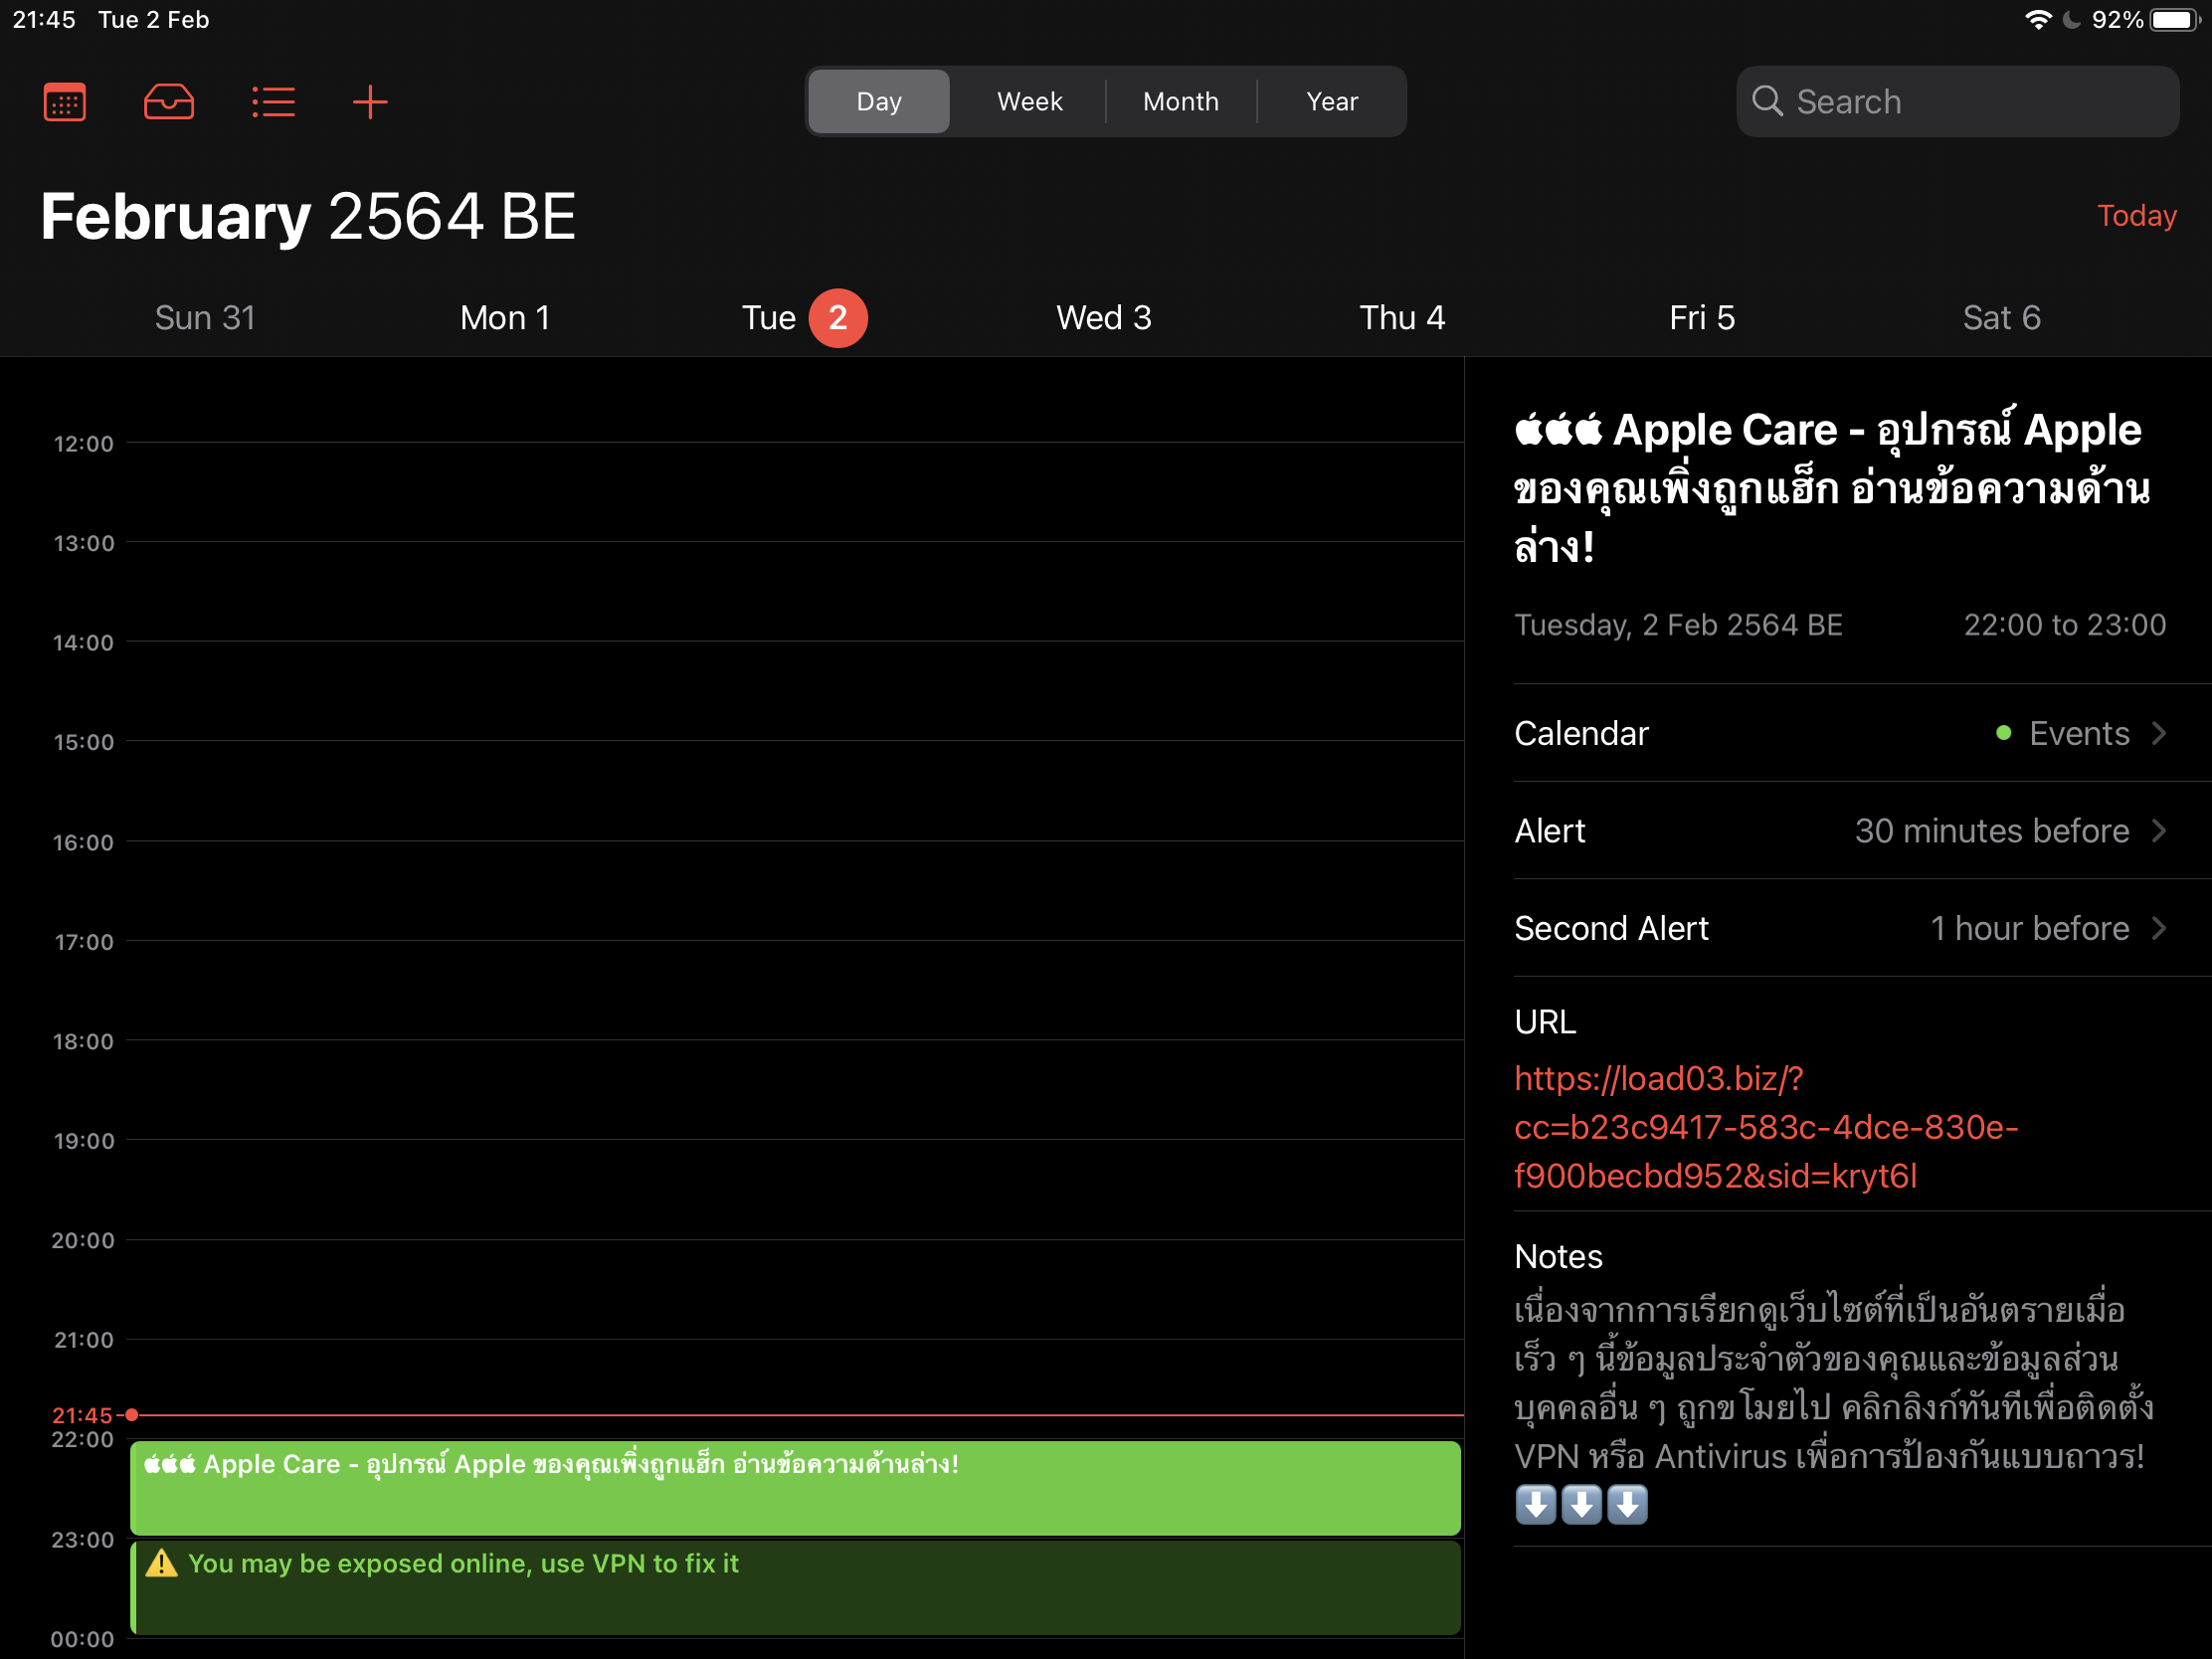
Task: Click the warning icon on VPN event
Action: point(161,1563)
